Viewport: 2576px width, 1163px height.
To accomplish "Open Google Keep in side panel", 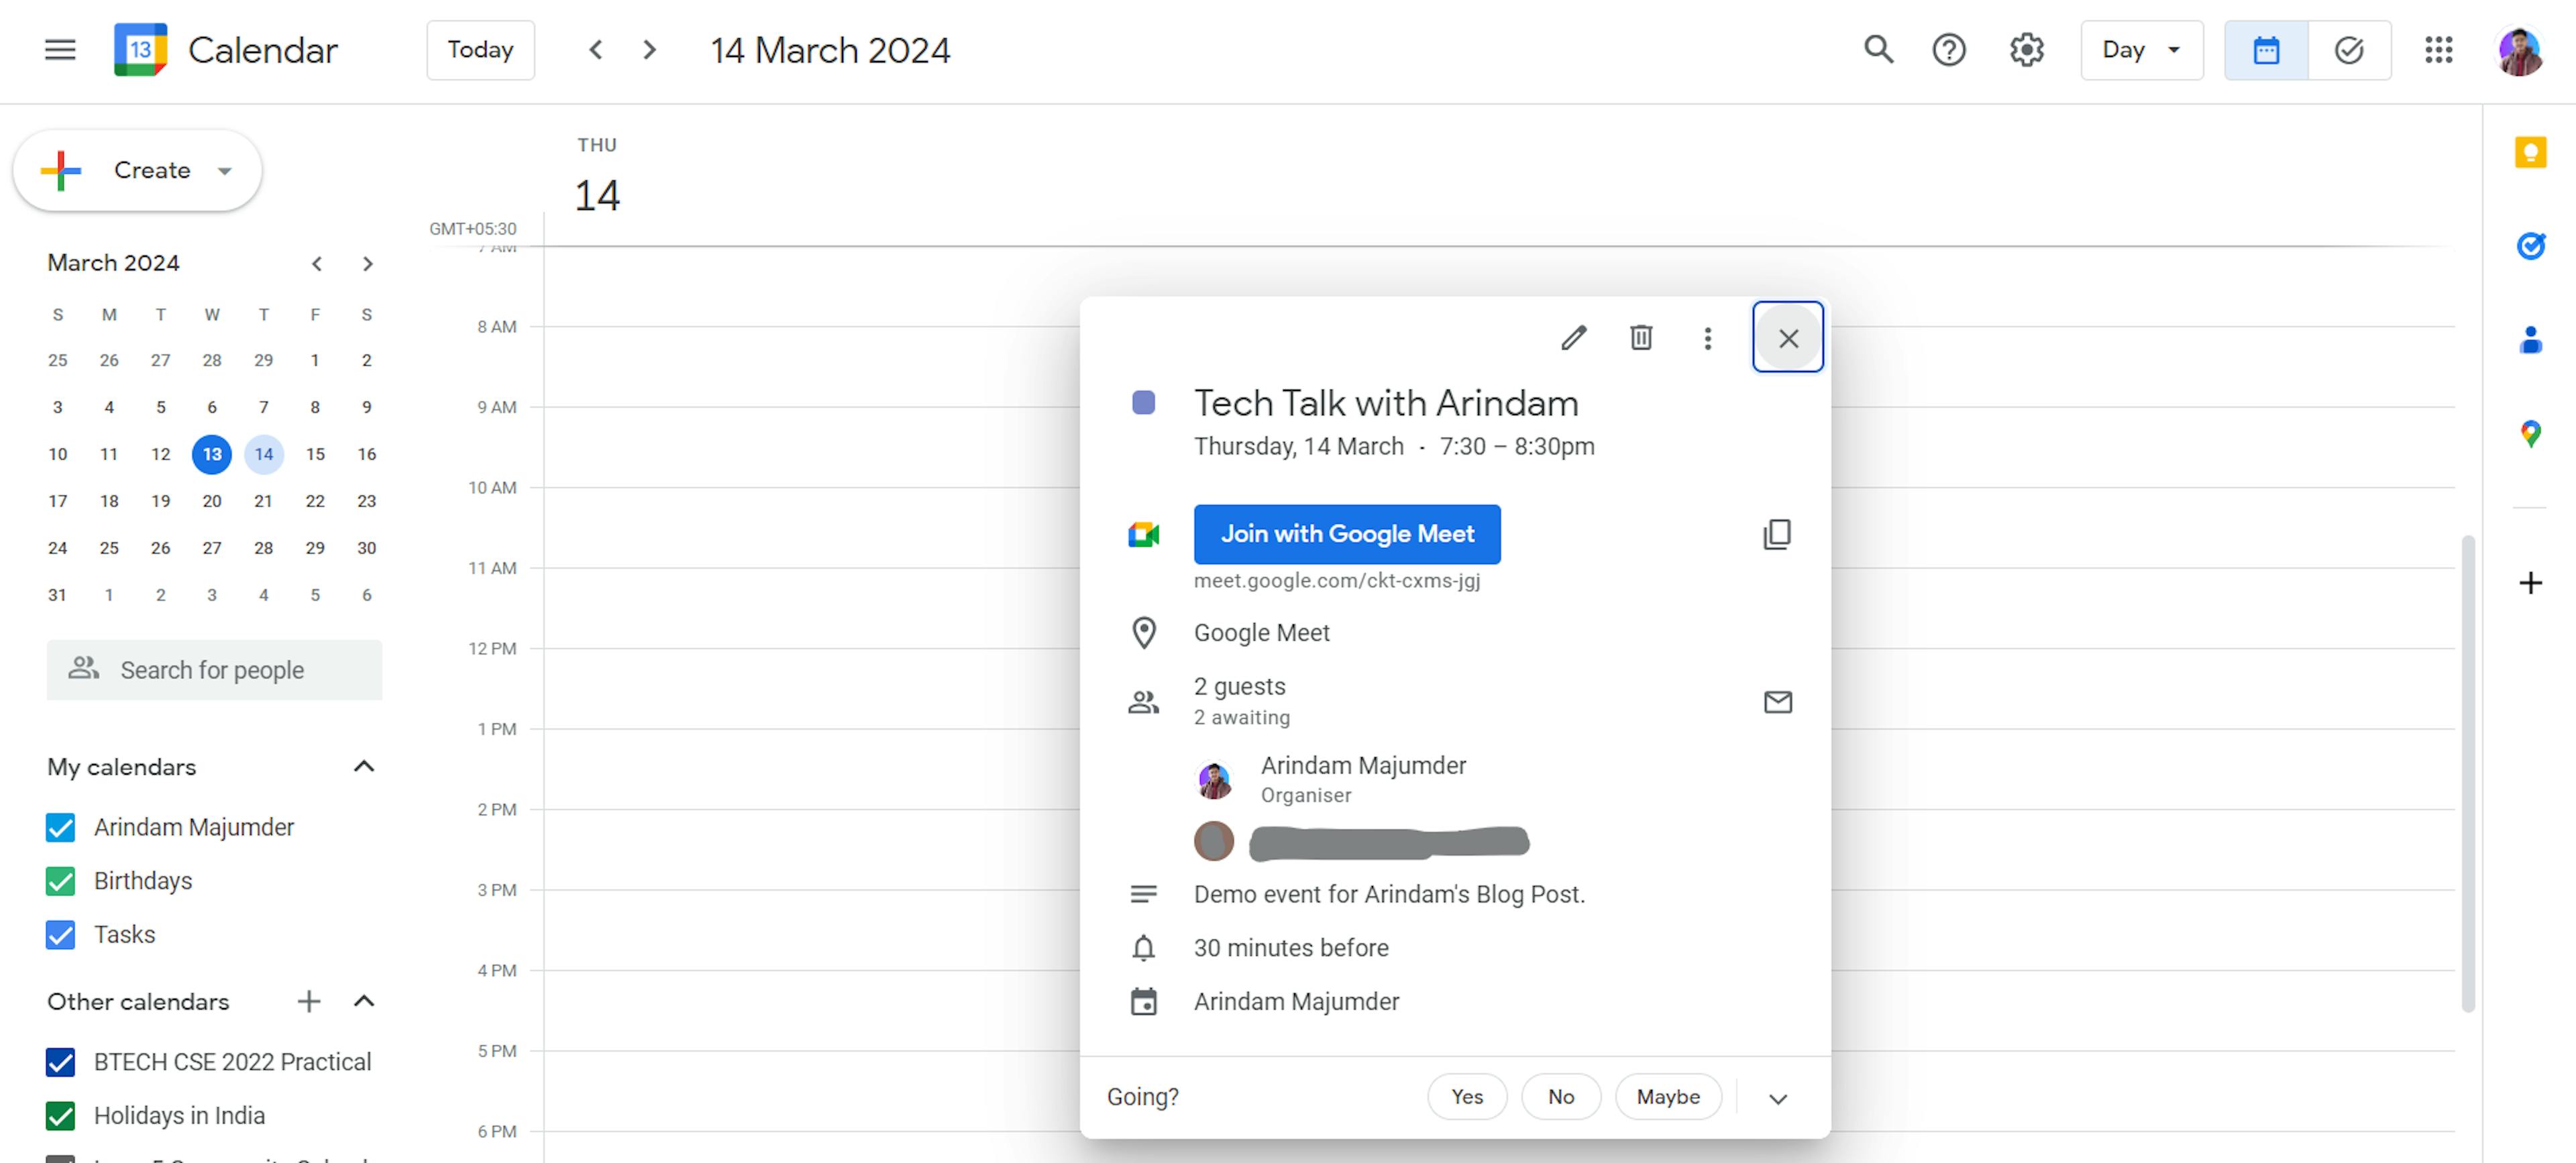I will (x=2530, y=153).
